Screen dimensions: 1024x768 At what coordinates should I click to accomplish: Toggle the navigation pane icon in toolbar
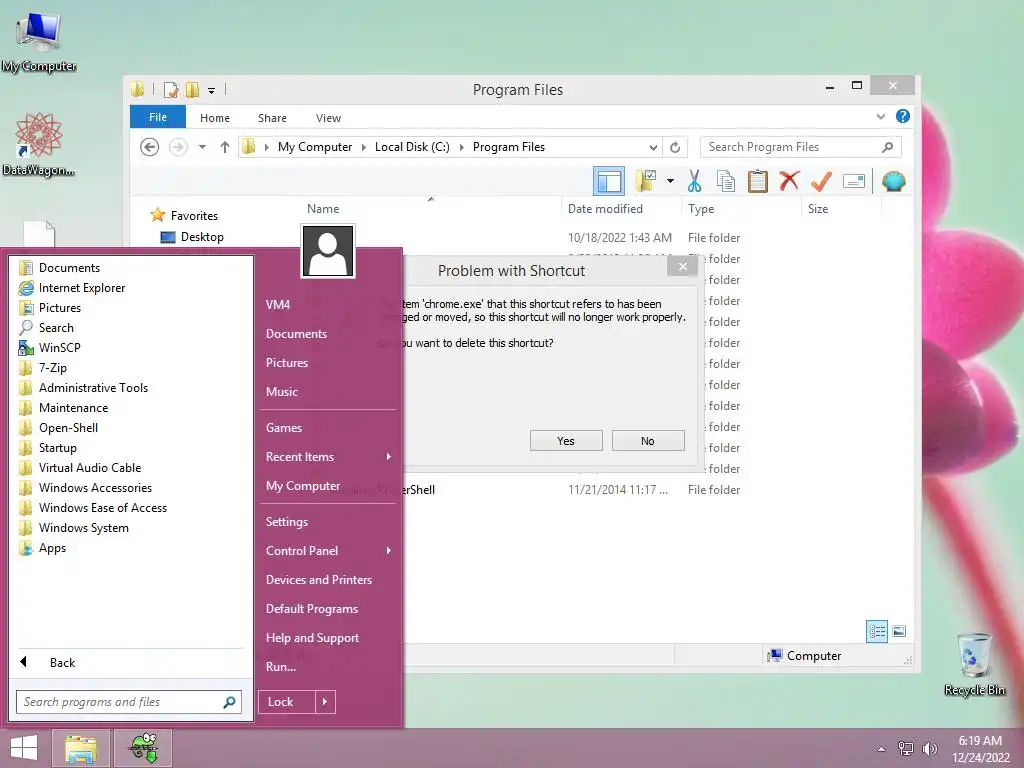click(609, 181)
